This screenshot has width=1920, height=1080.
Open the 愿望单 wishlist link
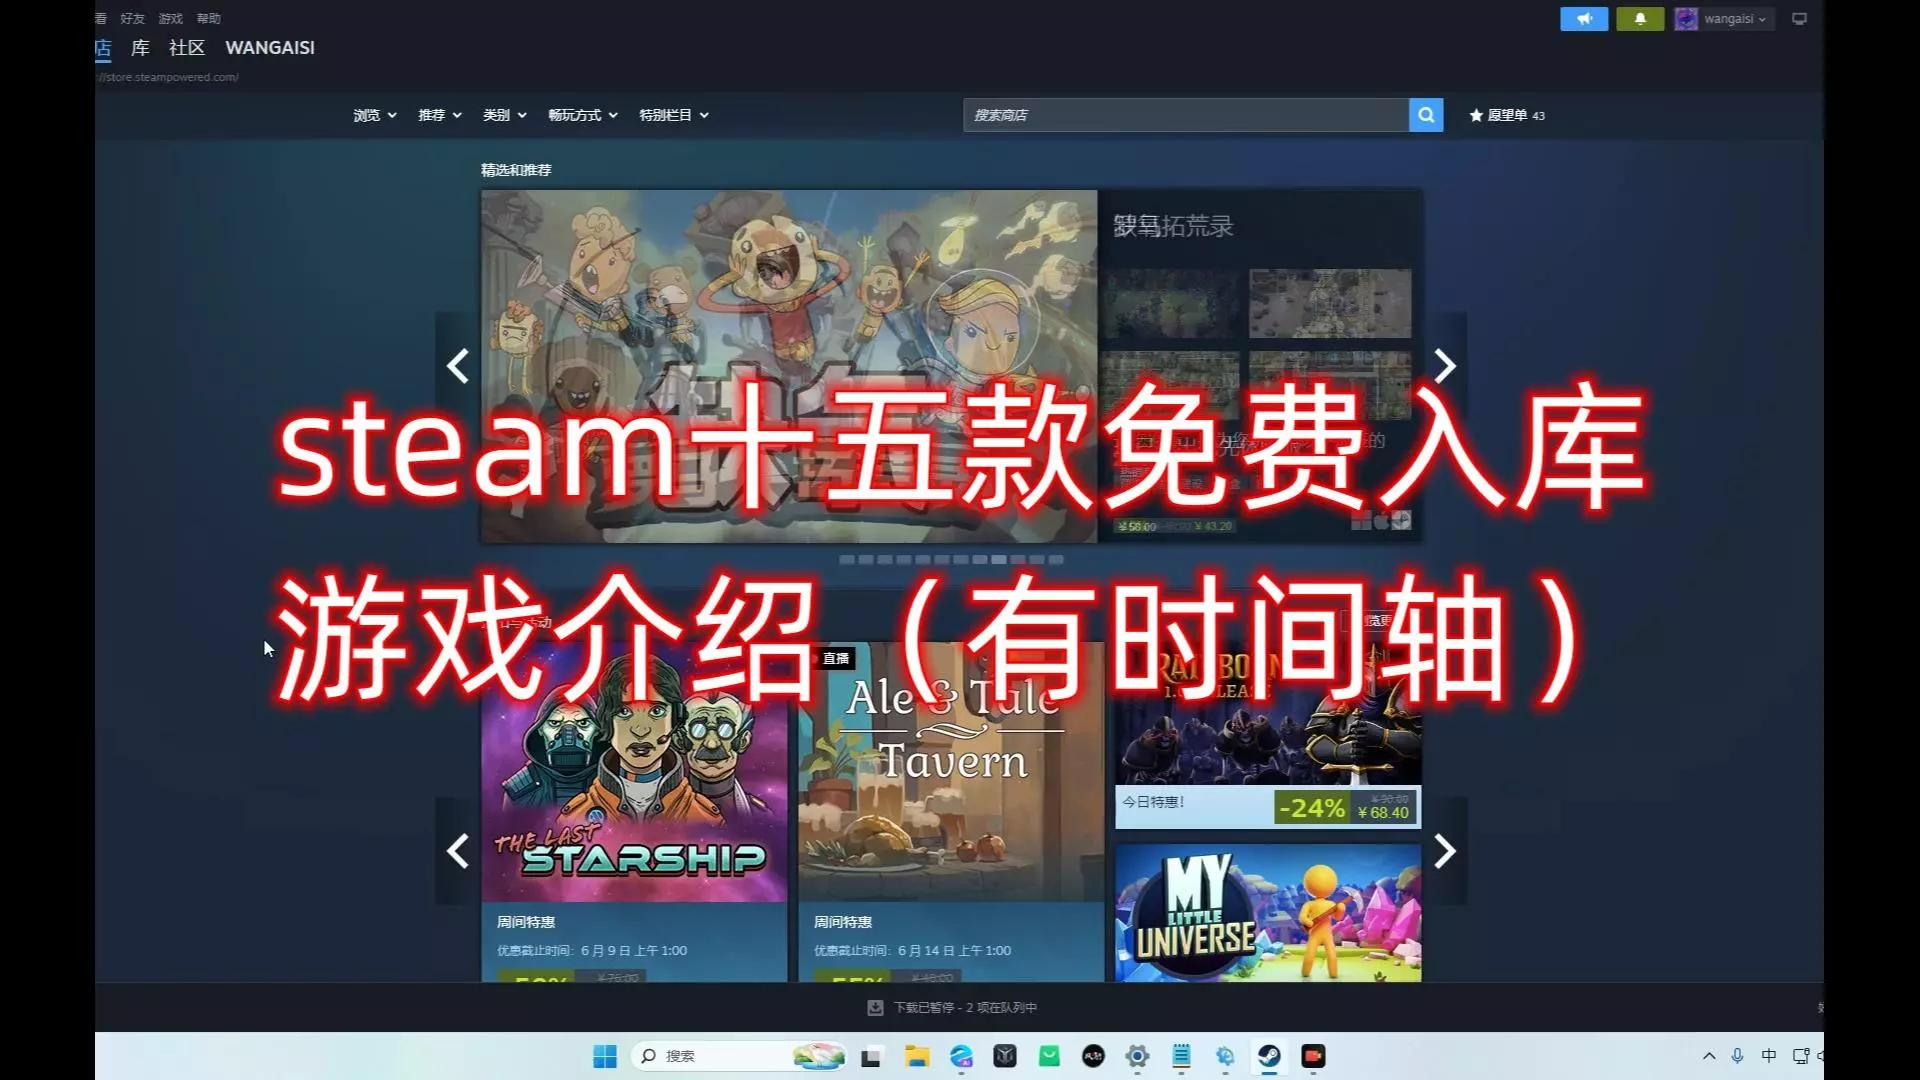(x=1507, y=115)
